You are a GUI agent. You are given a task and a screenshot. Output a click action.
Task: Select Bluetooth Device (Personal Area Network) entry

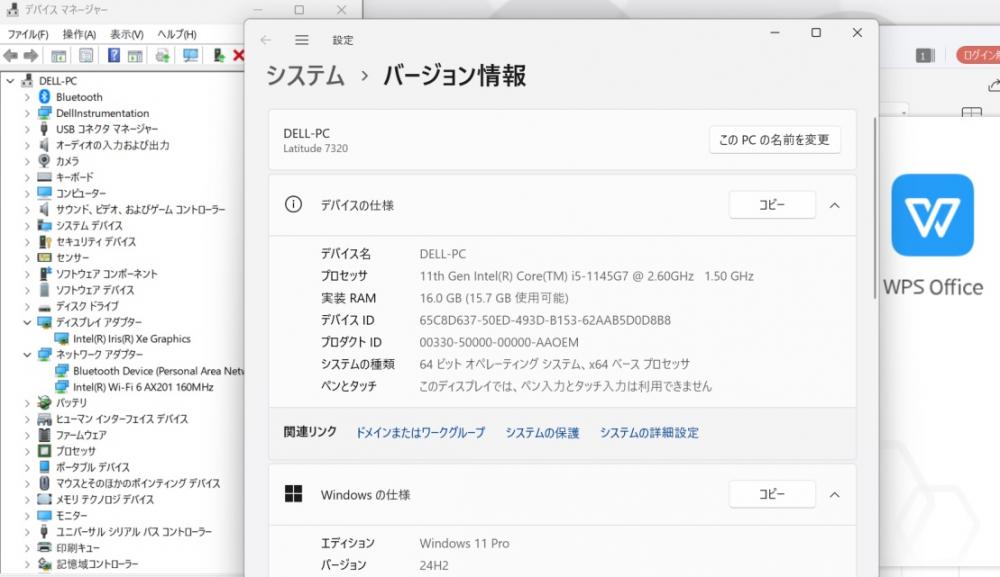click(158, 370)
